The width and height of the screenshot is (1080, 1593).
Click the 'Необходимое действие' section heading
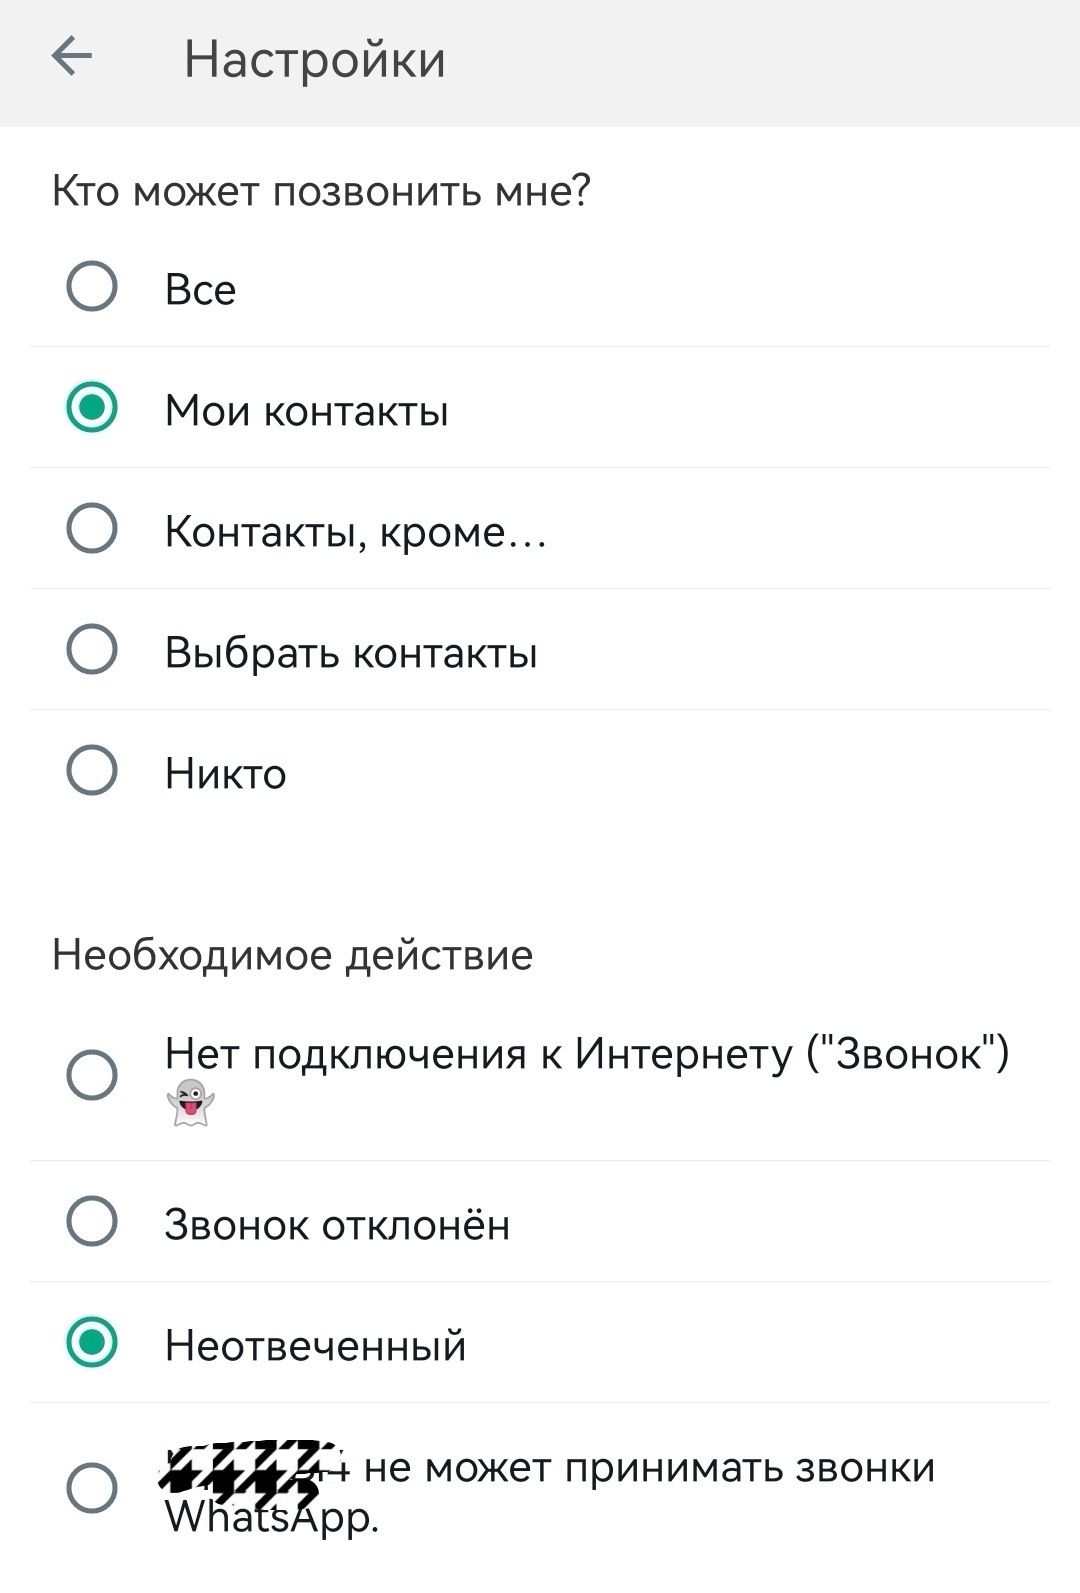pyautogui.click(x=293, y=955)
